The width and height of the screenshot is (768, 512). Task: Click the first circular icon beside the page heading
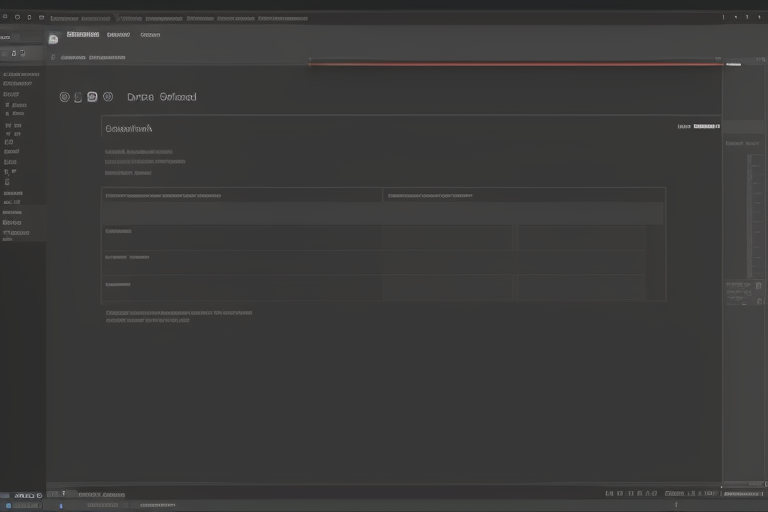tap(65, 97)
